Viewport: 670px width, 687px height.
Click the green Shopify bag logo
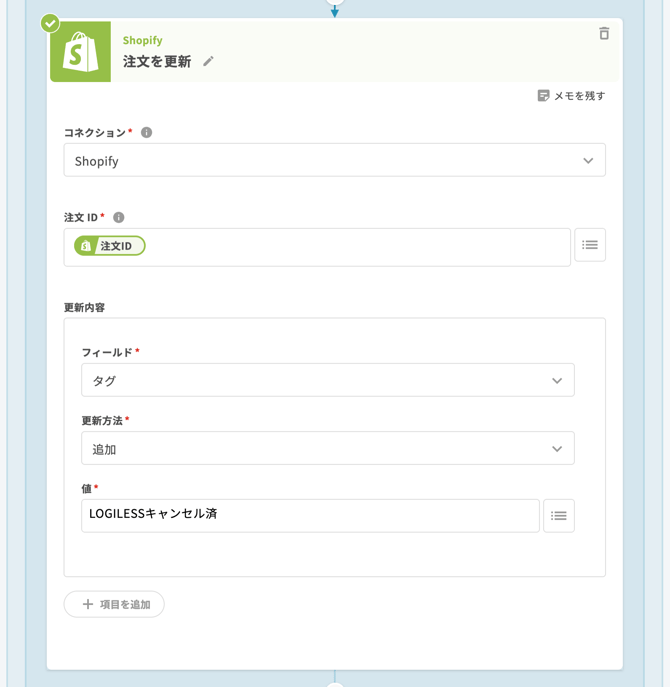[81, 53]
